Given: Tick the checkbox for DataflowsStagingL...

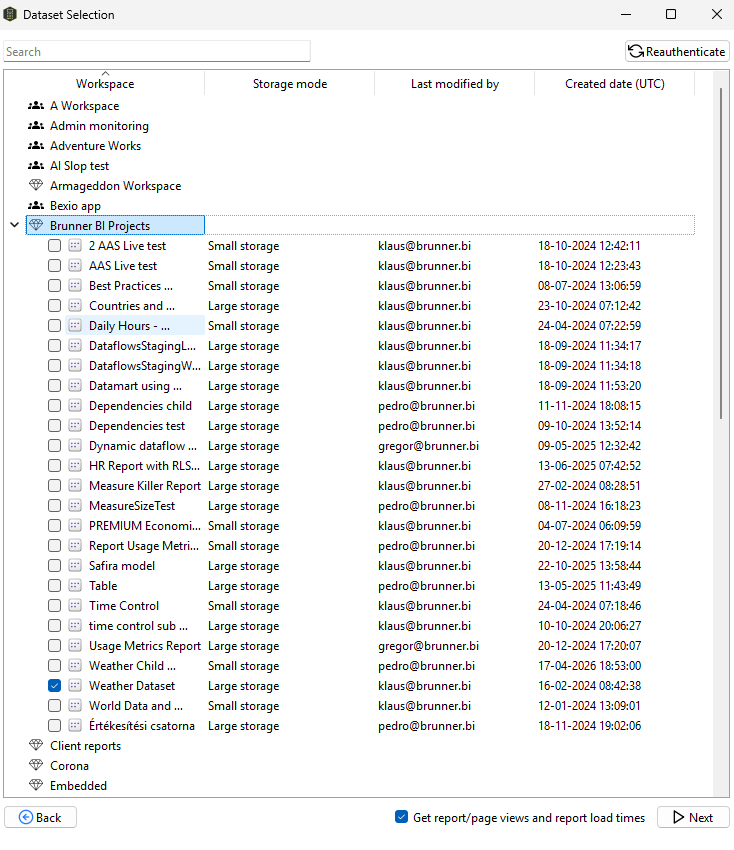Looking at the screenshot, I should click(54, 345).
